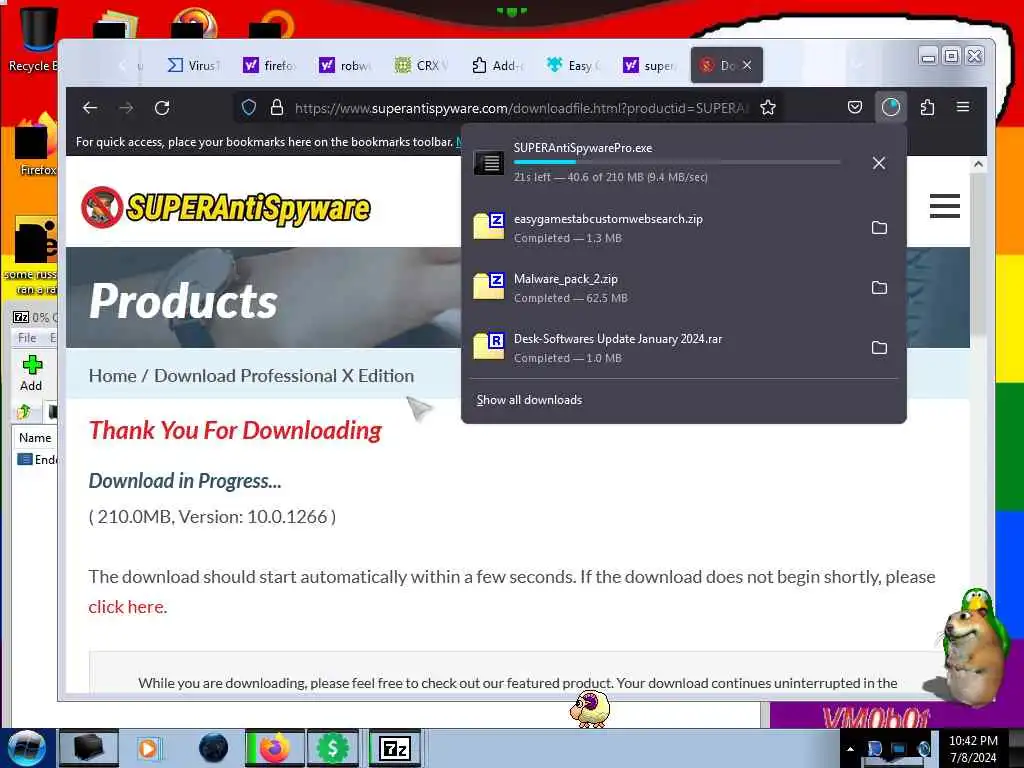Show Desk-Softwares Update rar in folder
The image size is (1024, 768).
[879, 348]
